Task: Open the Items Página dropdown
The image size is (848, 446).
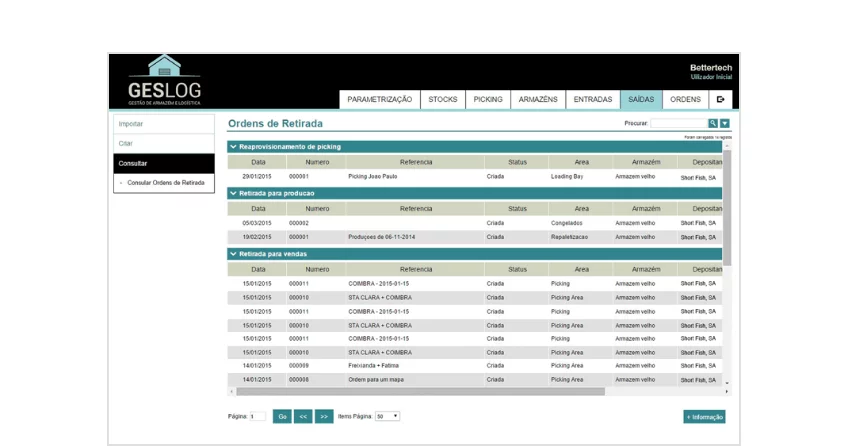Action: 387,416
